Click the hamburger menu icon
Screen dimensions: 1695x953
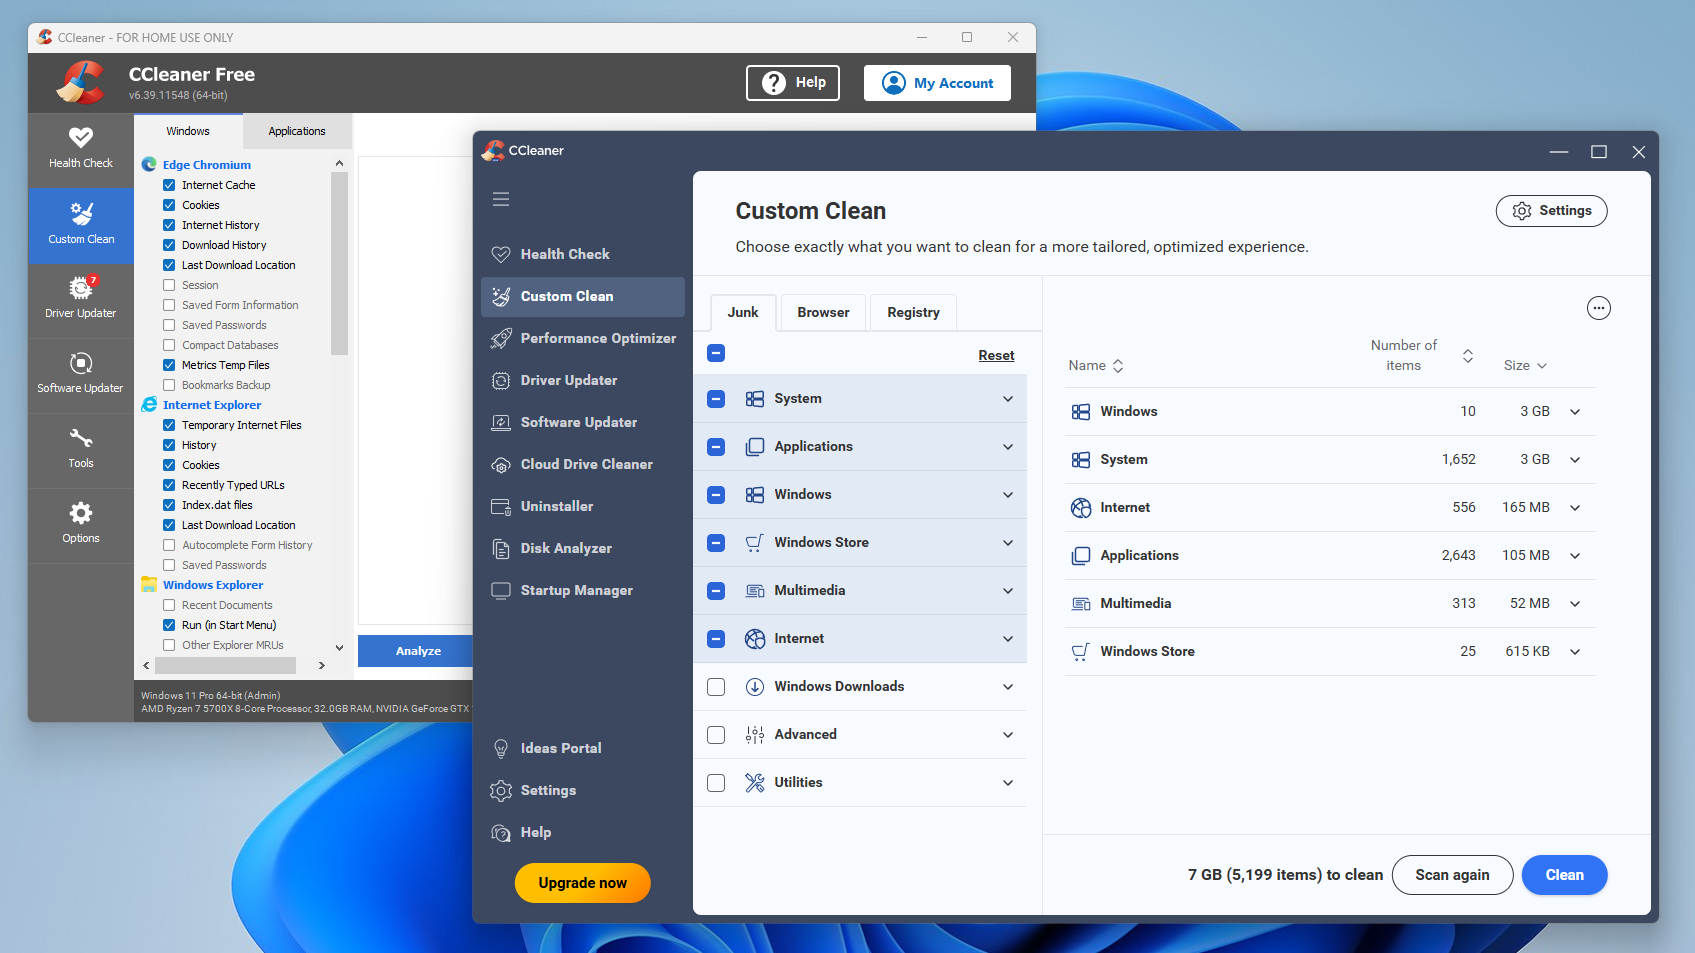tap(501, 199)
